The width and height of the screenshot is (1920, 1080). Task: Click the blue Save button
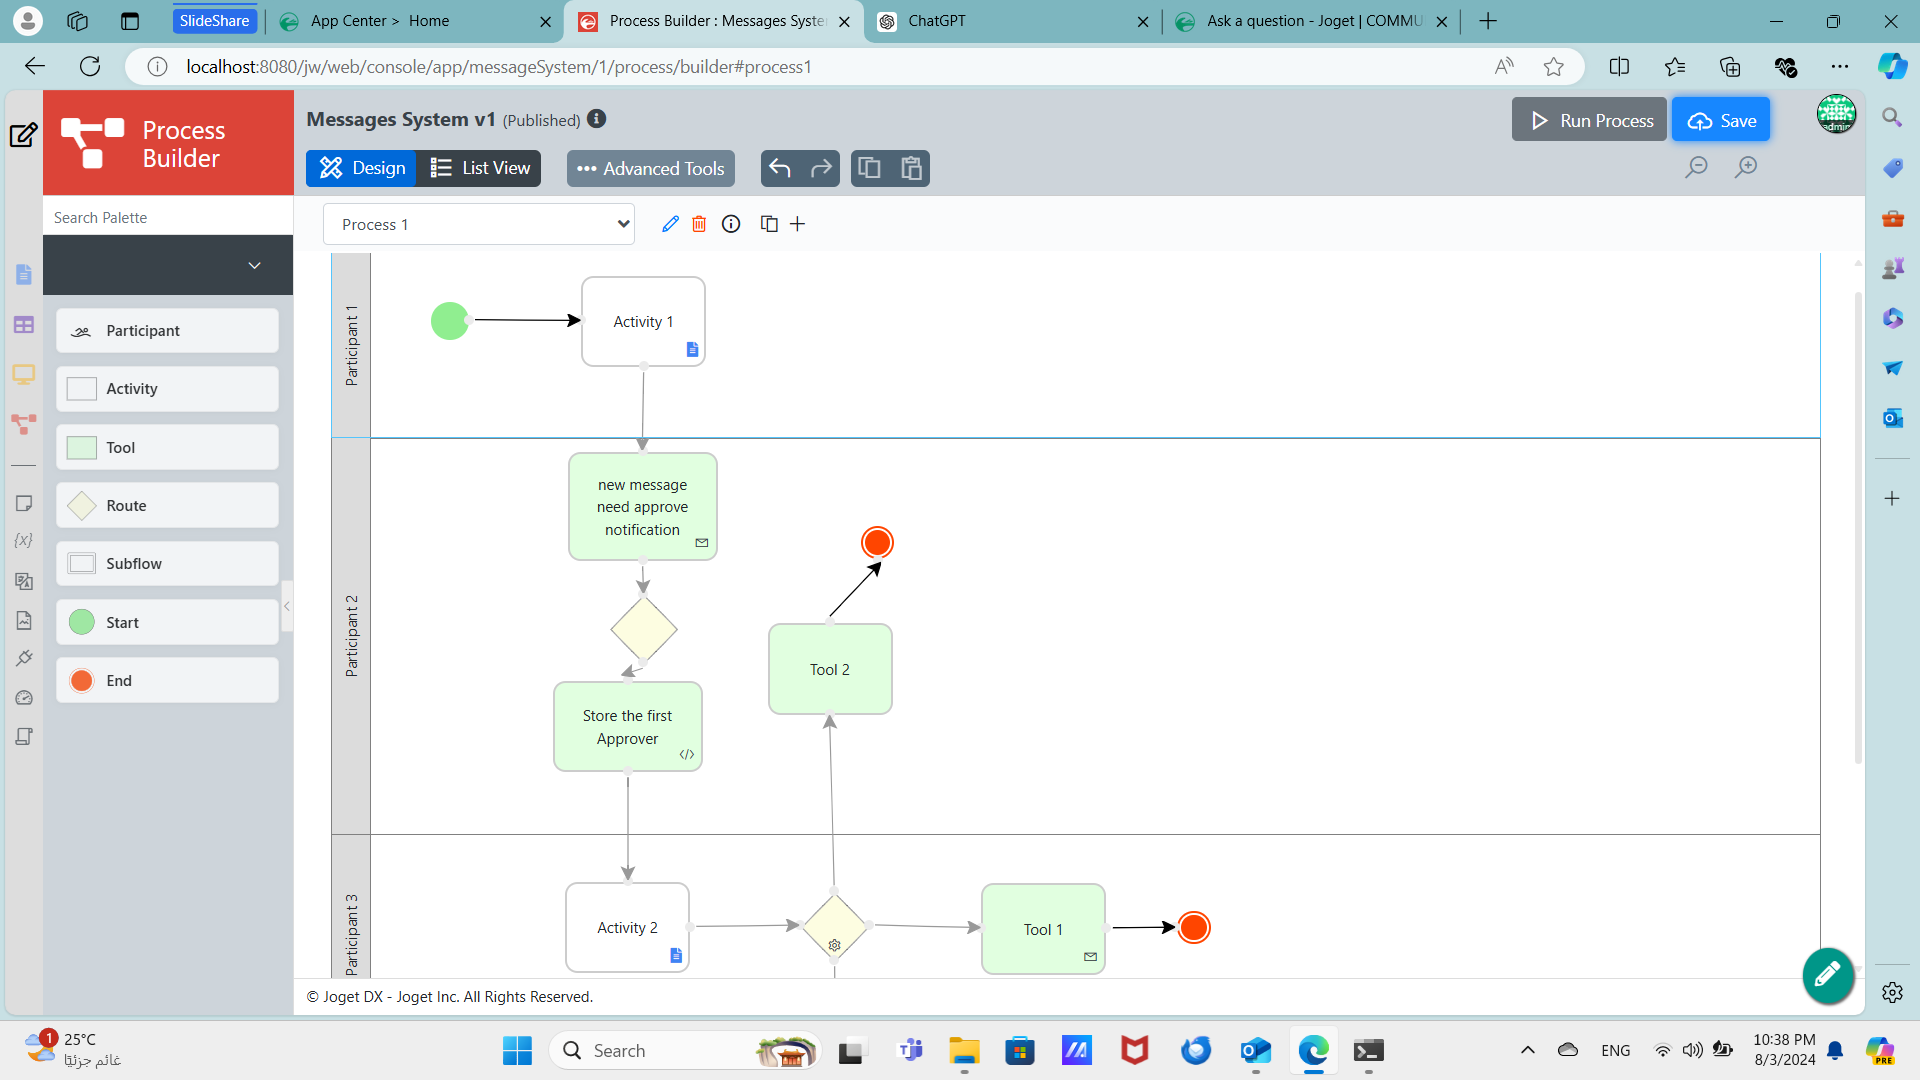[x=1721, y=120]
